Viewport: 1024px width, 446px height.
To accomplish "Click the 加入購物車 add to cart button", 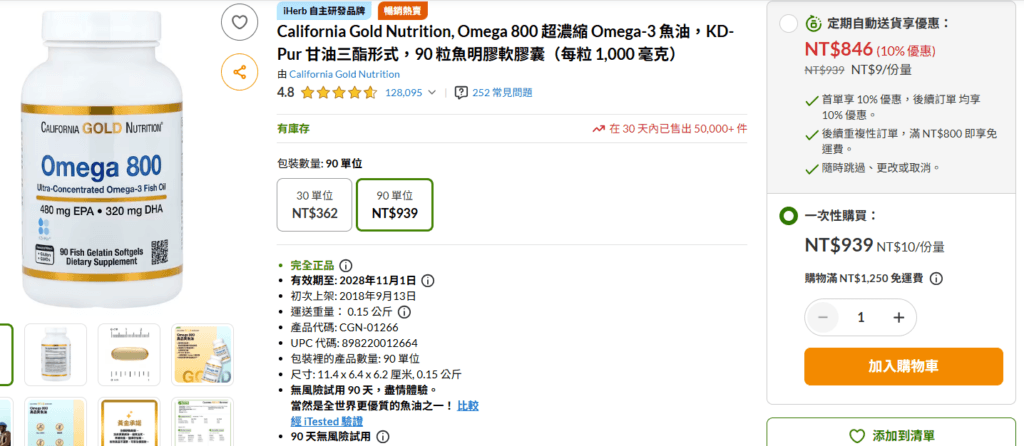I will pos(903,366).
